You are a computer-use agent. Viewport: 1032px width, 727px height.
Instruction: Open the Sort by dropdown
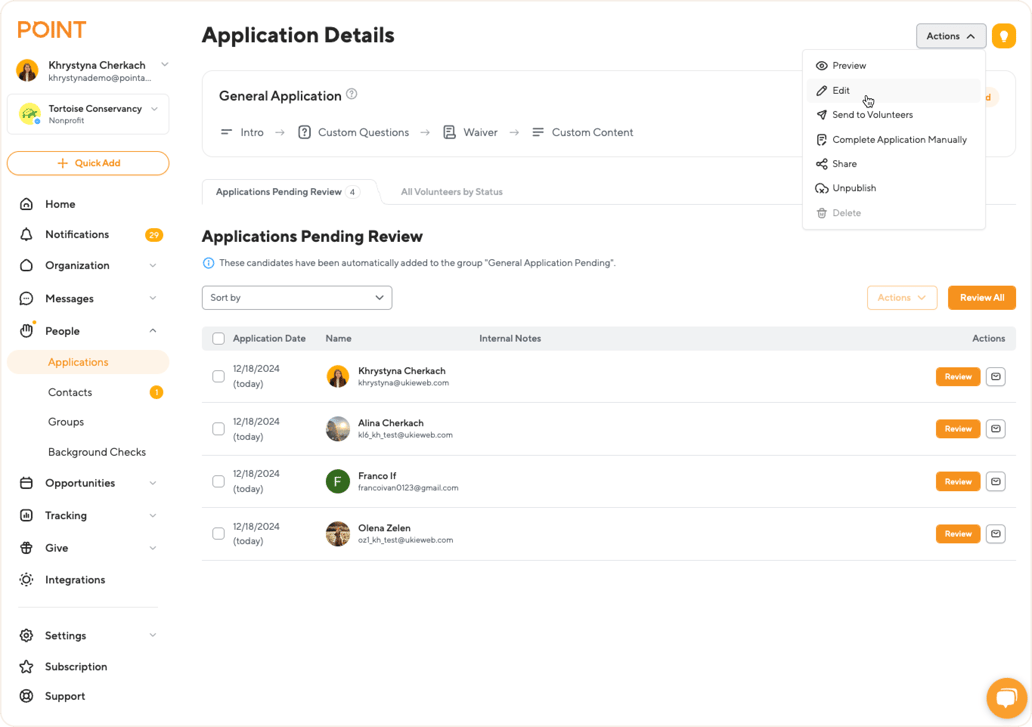[x=296, y=297]
